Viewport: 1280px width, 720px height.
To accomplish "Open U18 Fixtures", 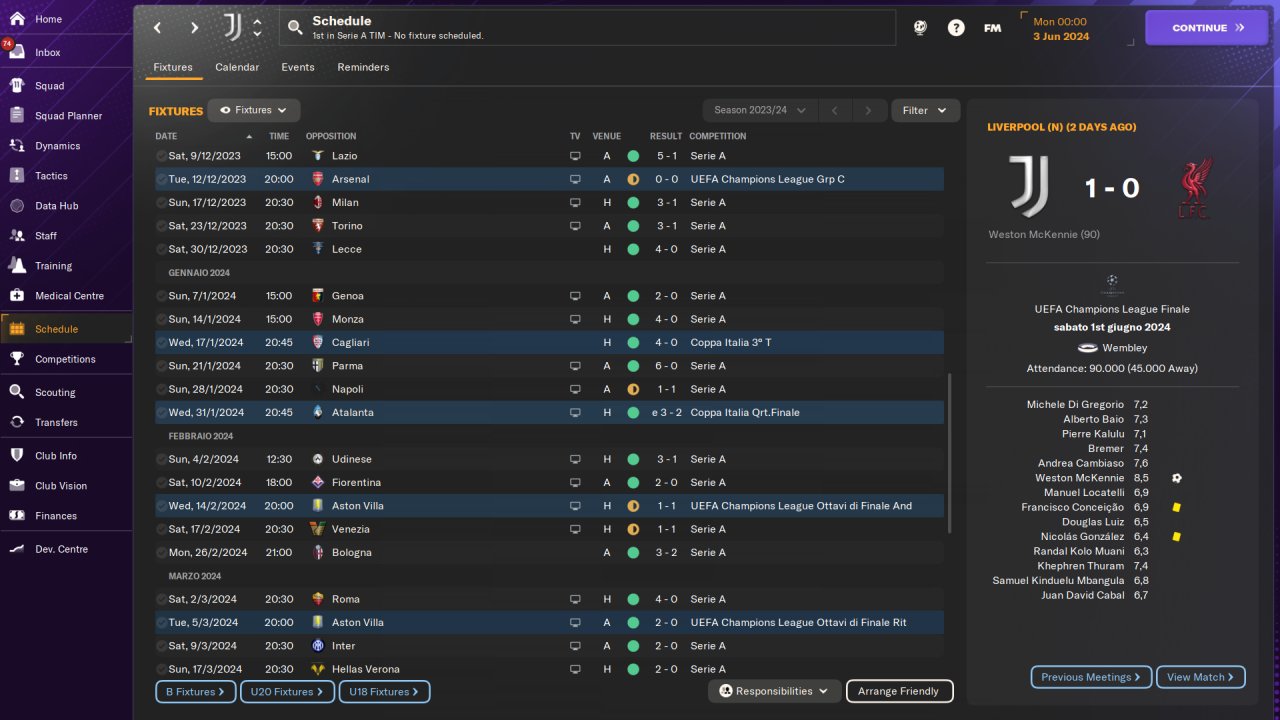I will click(384, 691).
